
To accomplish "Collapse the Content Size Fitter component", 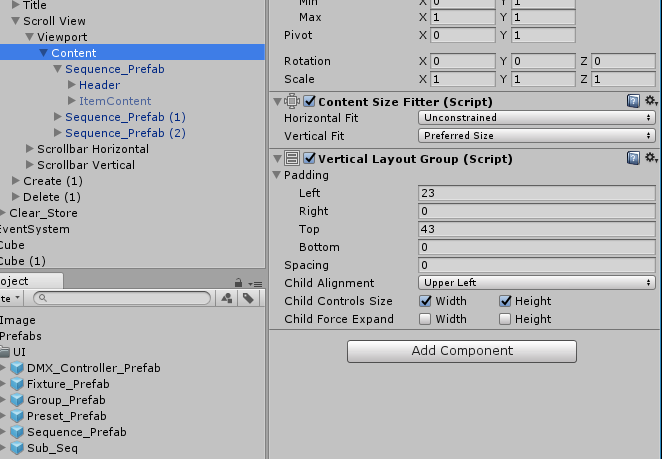I will click(277, 102).
